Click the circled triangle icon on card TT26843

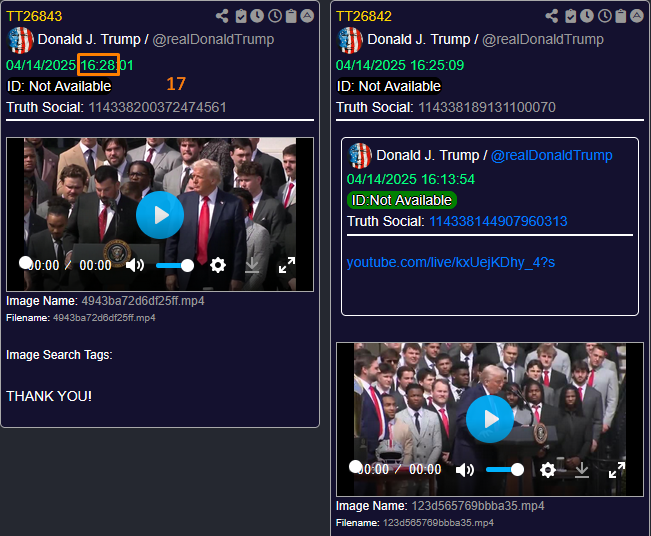307,16
